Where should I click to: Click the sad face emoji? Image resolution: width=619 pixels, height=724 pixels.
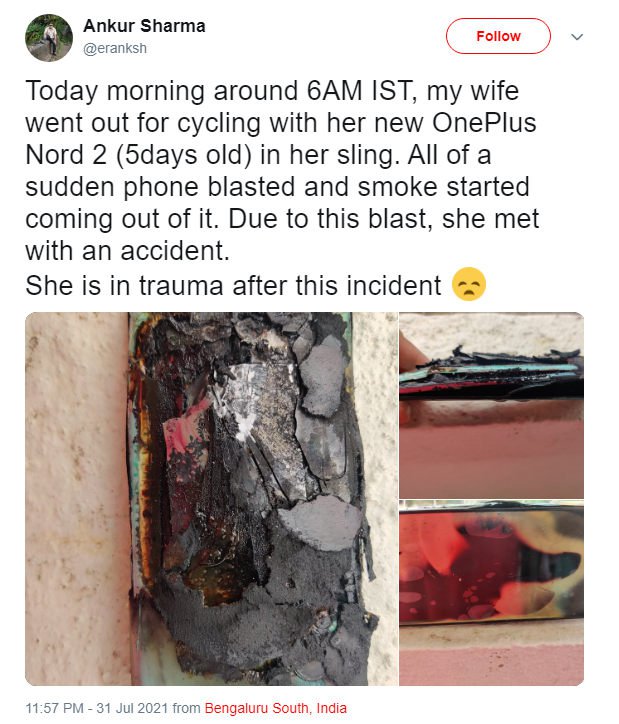[469, 284]
